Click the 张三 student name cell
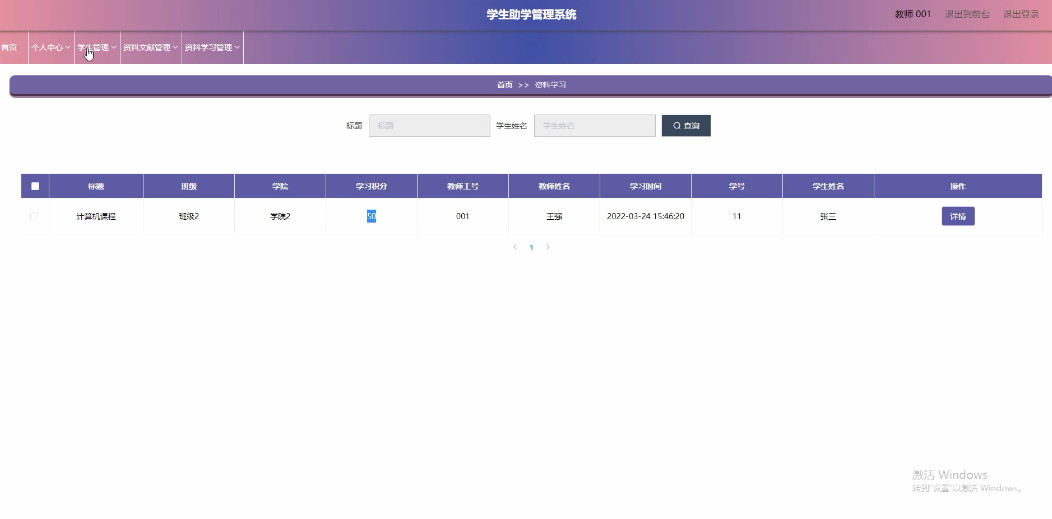 pyautogui.click(x=828, y=217)
